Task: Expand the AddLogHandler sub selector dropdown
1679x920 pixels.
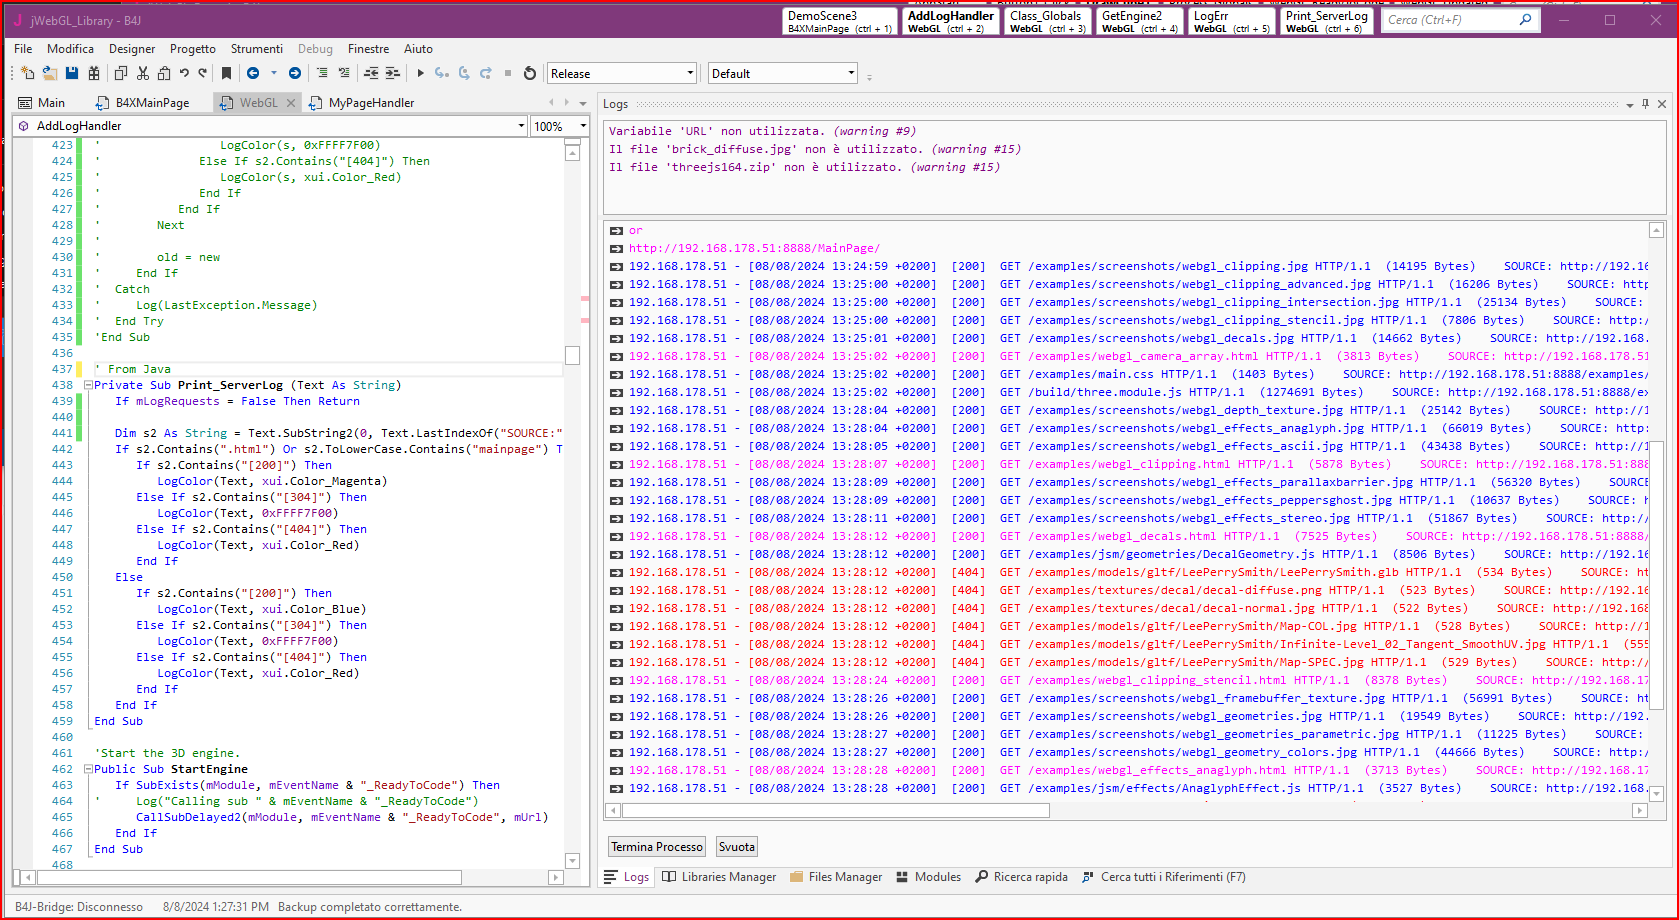Action: point(521,126)
